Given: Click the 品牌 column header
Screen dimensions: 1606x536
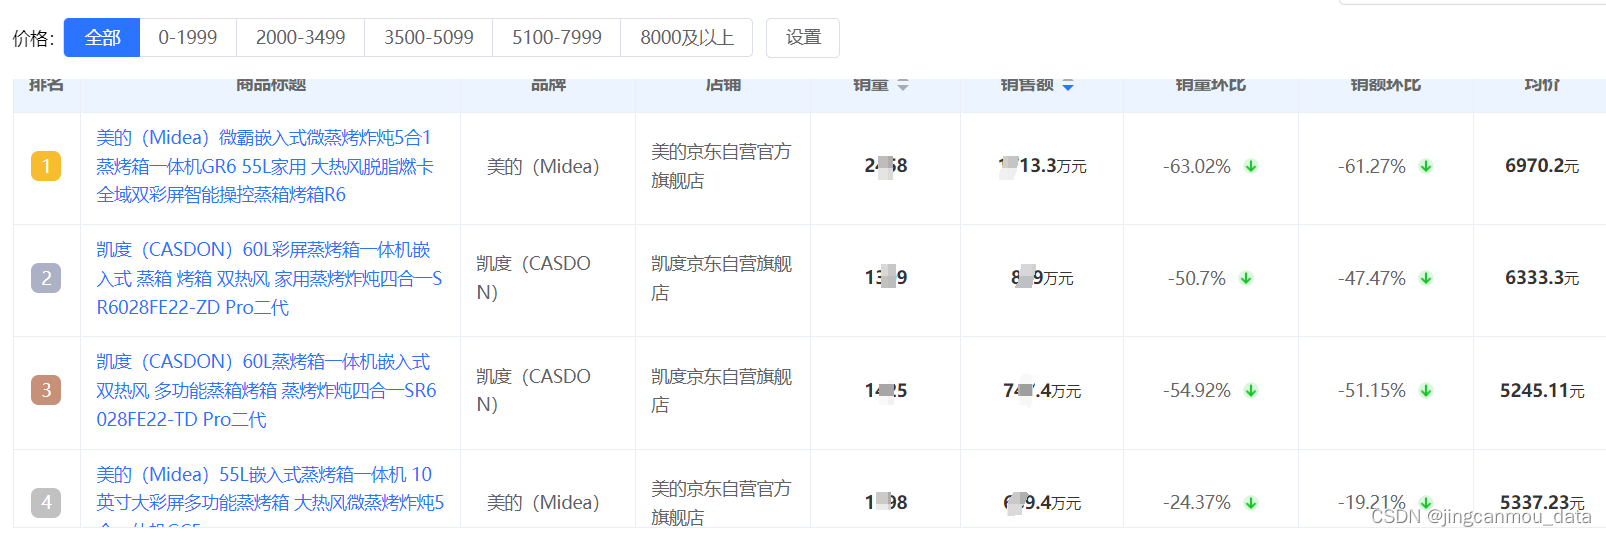Looking at the screenshot, I should click(548, 86).
